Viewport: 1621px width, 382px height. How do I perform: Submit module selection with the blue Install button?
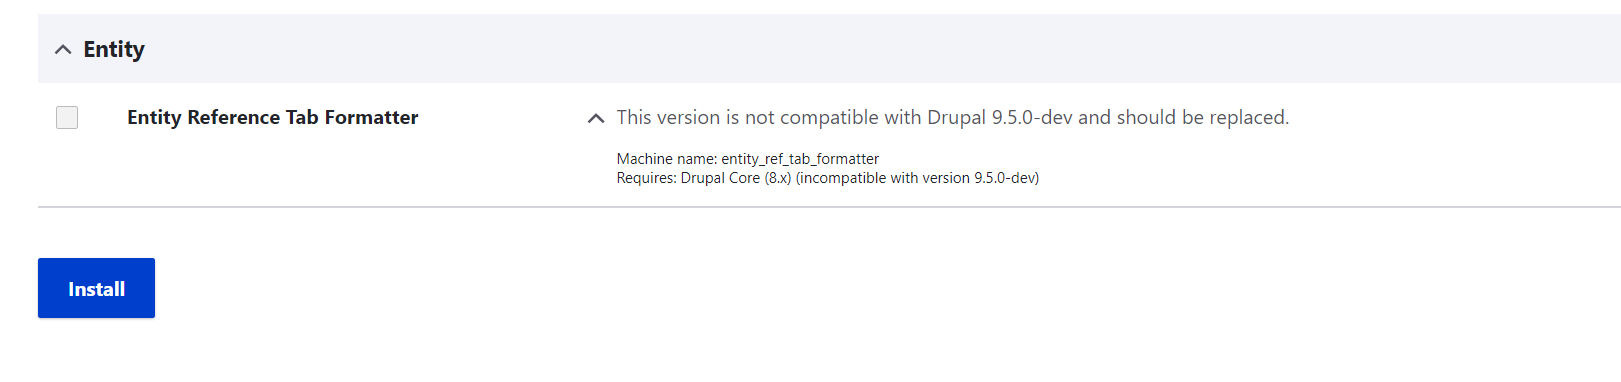click(96, 288)
